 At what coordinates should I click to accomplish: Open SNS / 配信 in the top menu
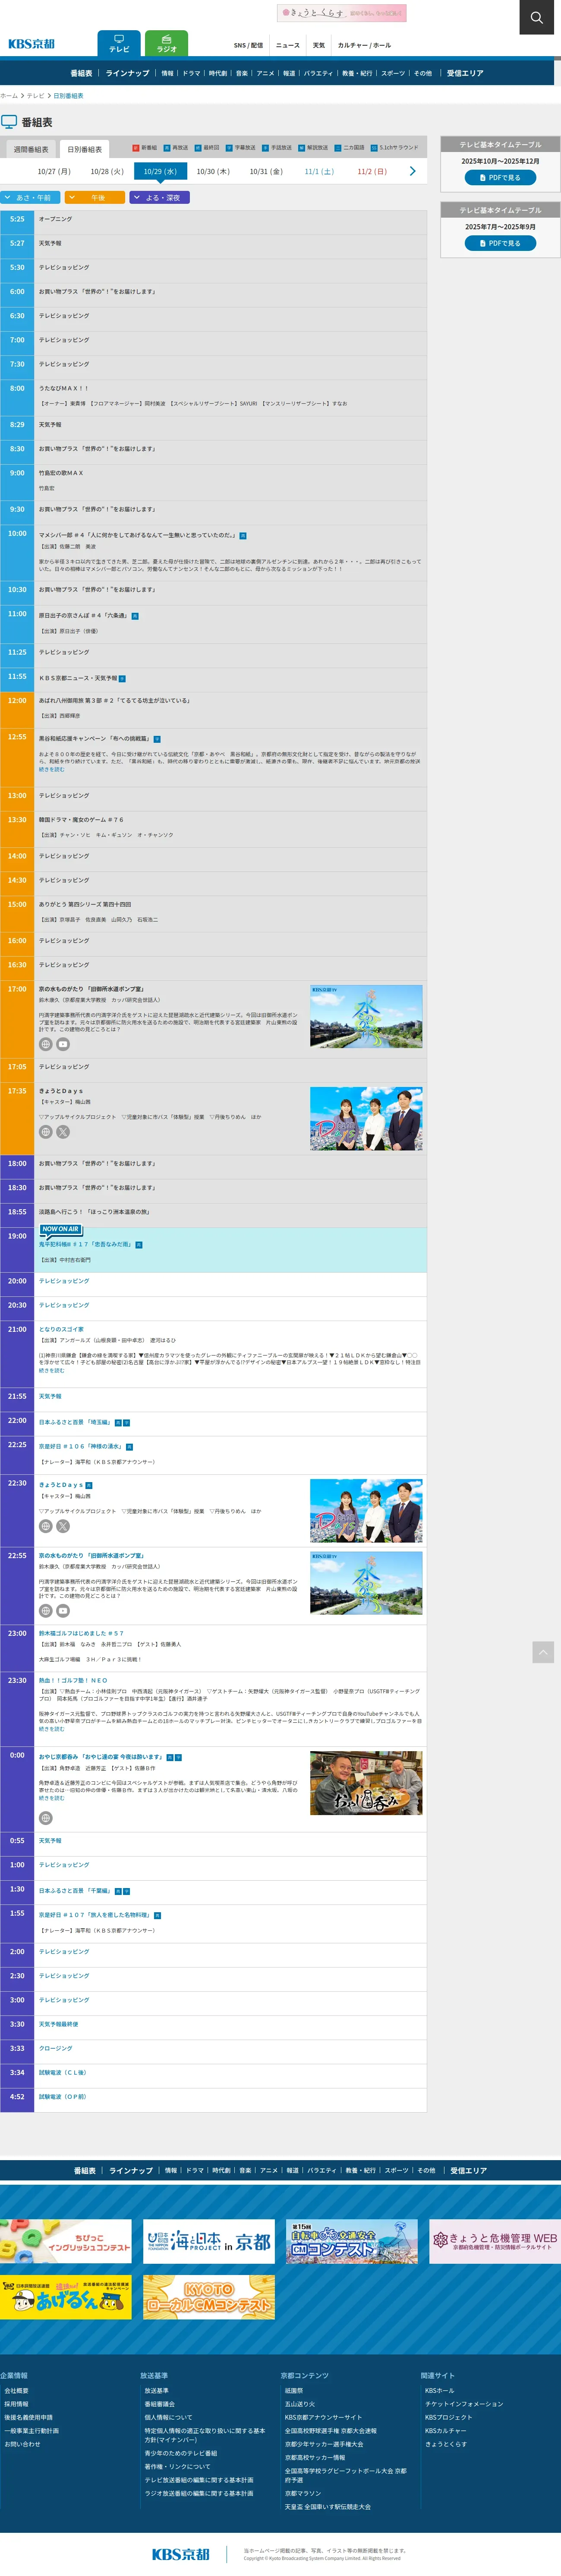[x=248, y=45]
